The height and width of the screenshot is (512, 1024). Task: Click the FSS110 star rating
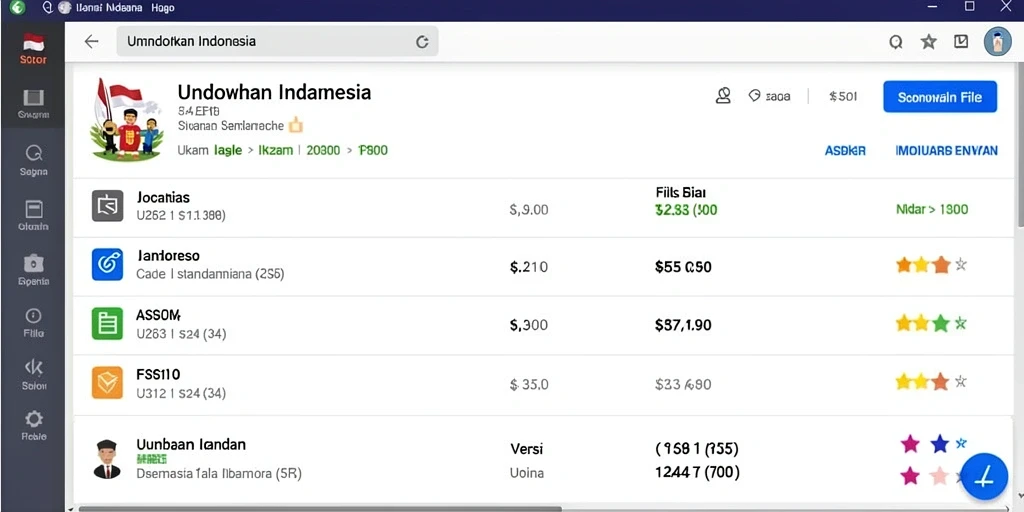931,381
